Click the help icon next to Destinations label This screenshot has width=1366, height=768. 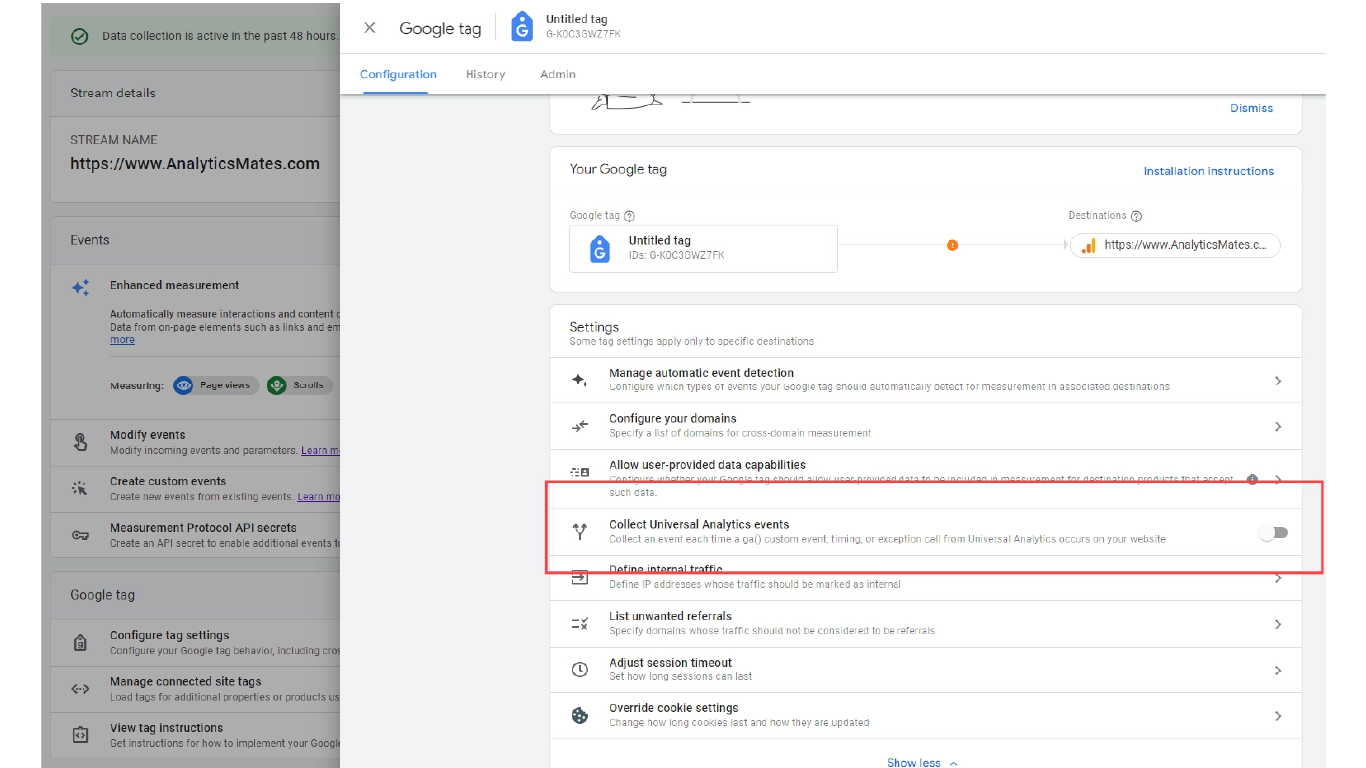[1136, 215]
